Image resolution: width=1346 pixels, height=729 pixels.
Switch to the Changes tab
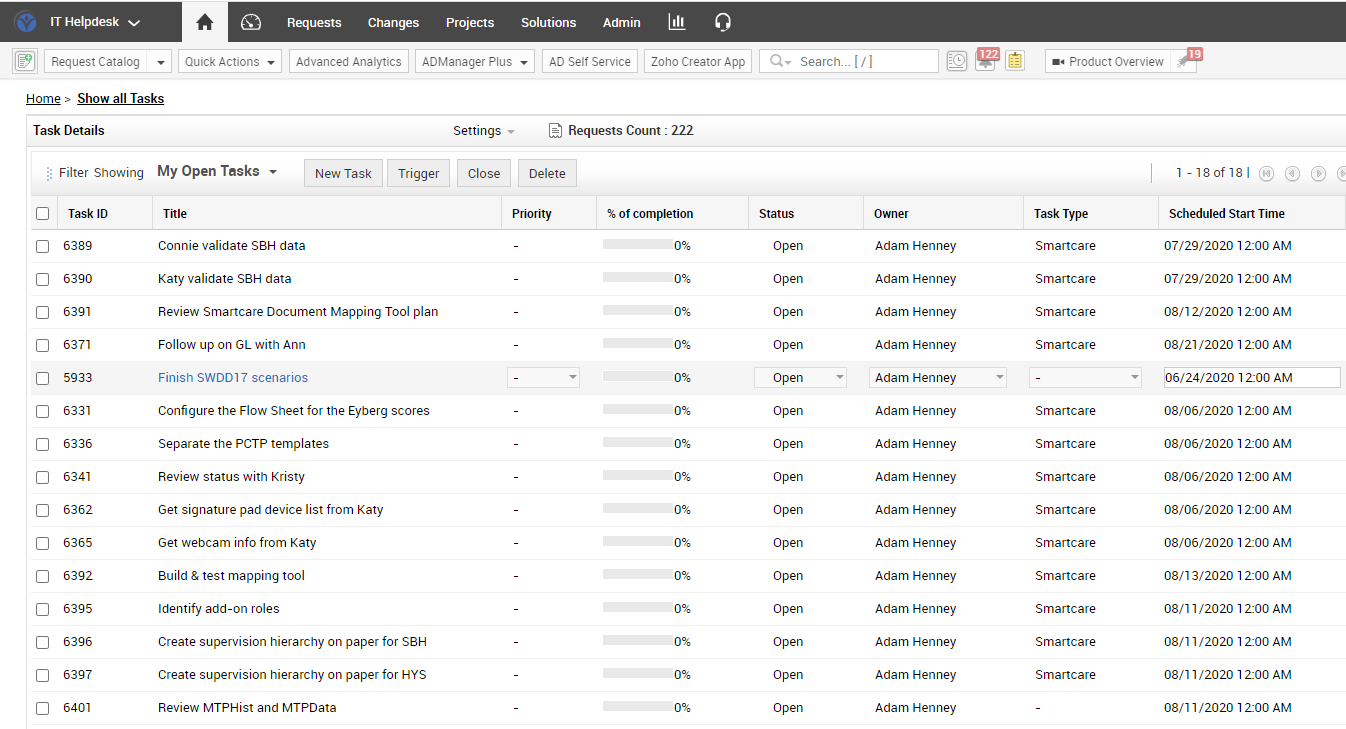(x=393, y=22)
